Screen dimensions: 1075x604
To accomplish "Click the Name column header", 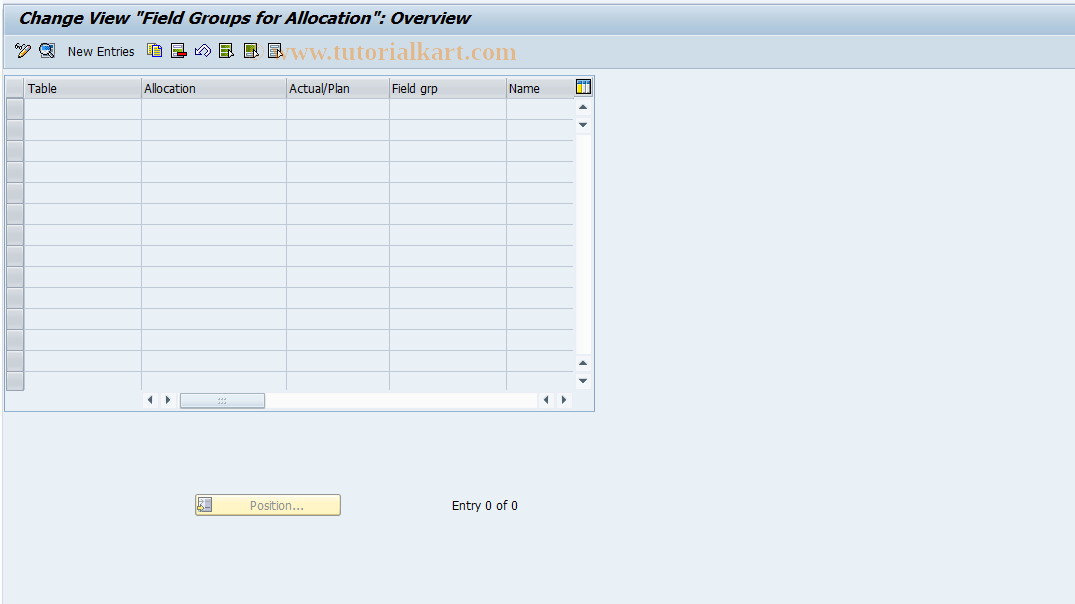I will pos(540,88).
